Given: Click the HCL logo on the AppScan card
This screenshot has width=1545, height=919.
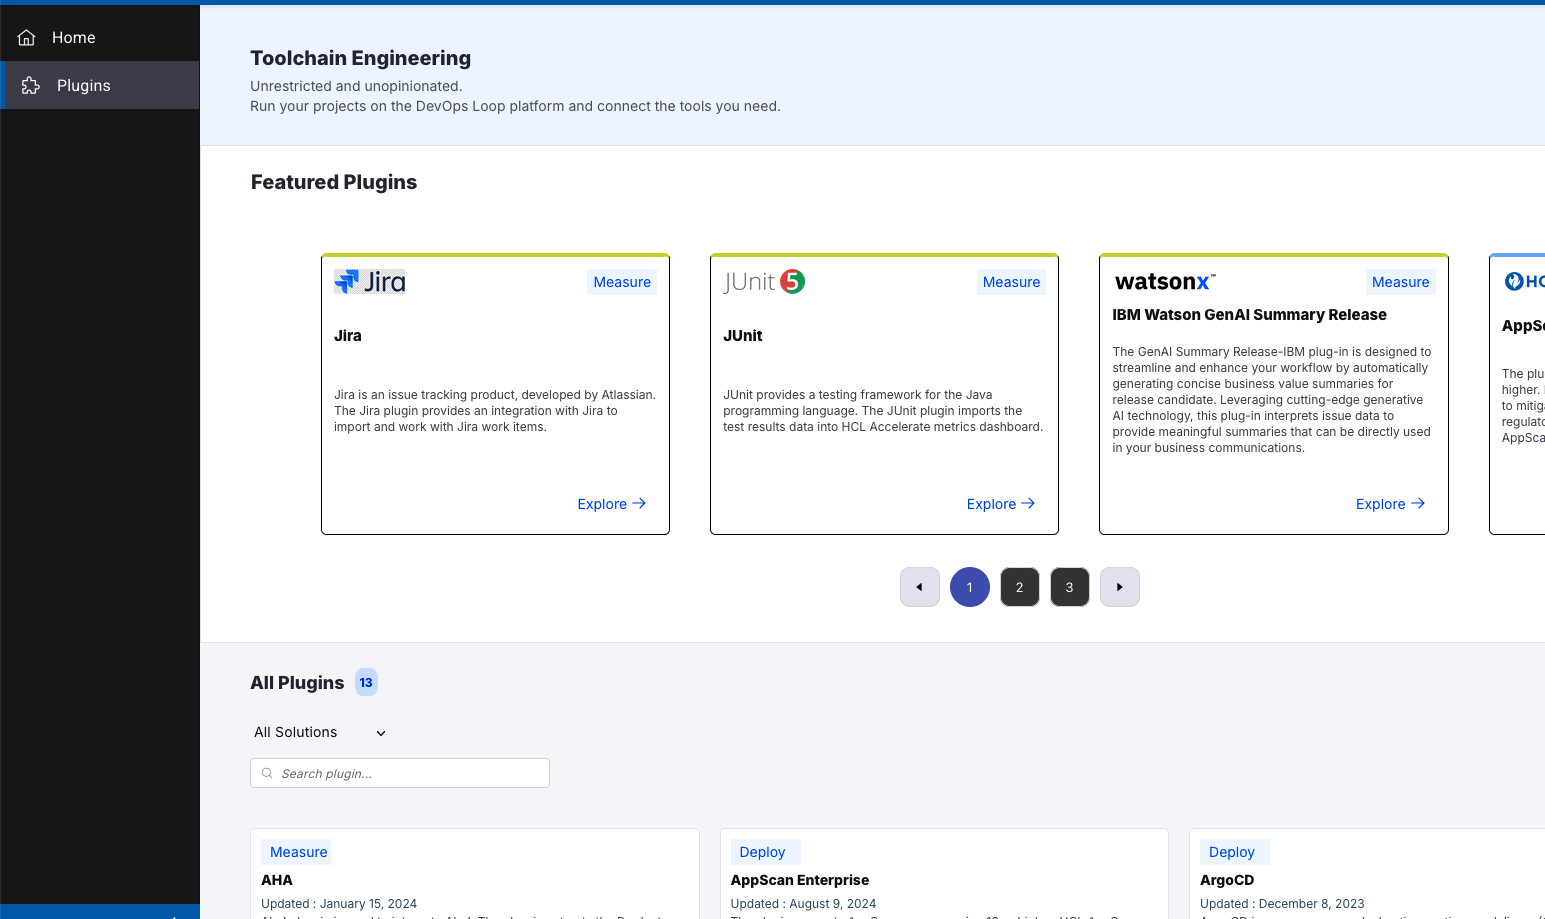Looking at the screenshot, I should pyautogui.click(x=1513, y=280).
